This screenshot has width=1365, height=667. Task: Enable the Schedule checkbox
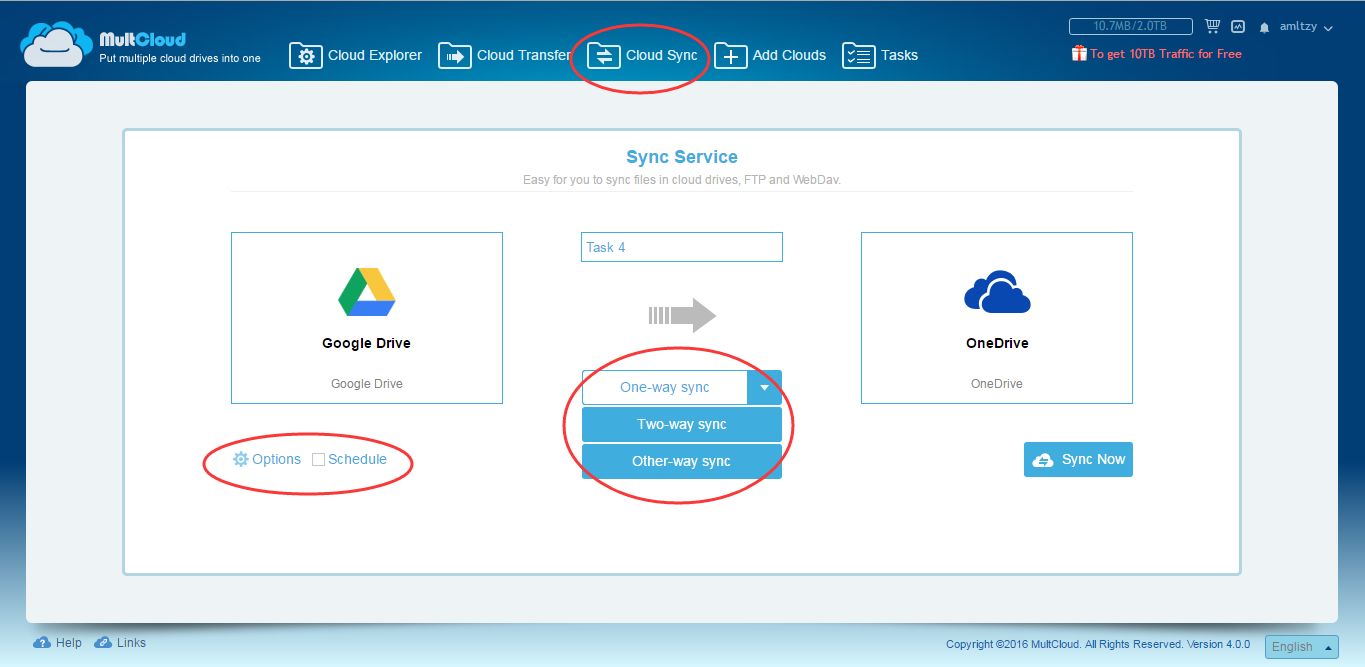coord(319,460)
